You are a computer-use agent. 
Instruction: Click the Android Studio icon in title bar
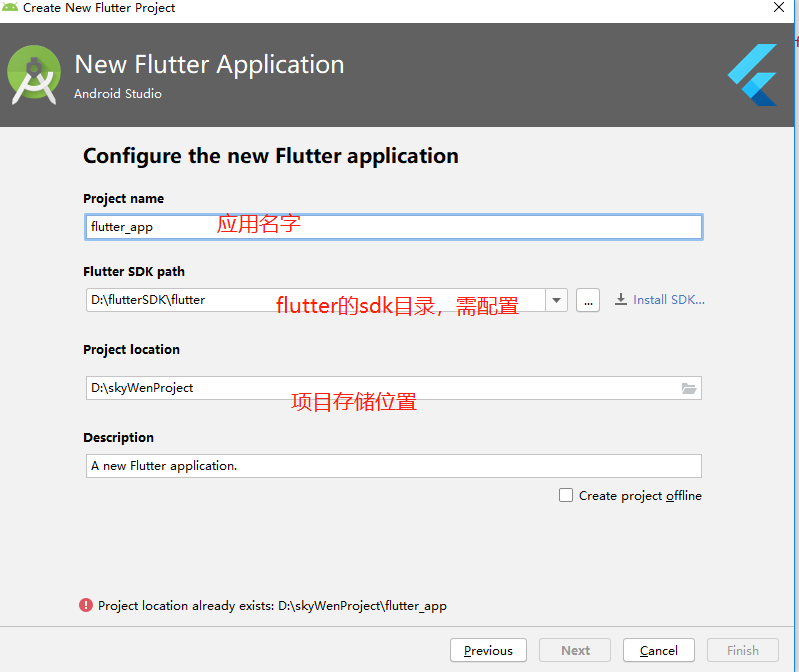click(x=11, y=8)
